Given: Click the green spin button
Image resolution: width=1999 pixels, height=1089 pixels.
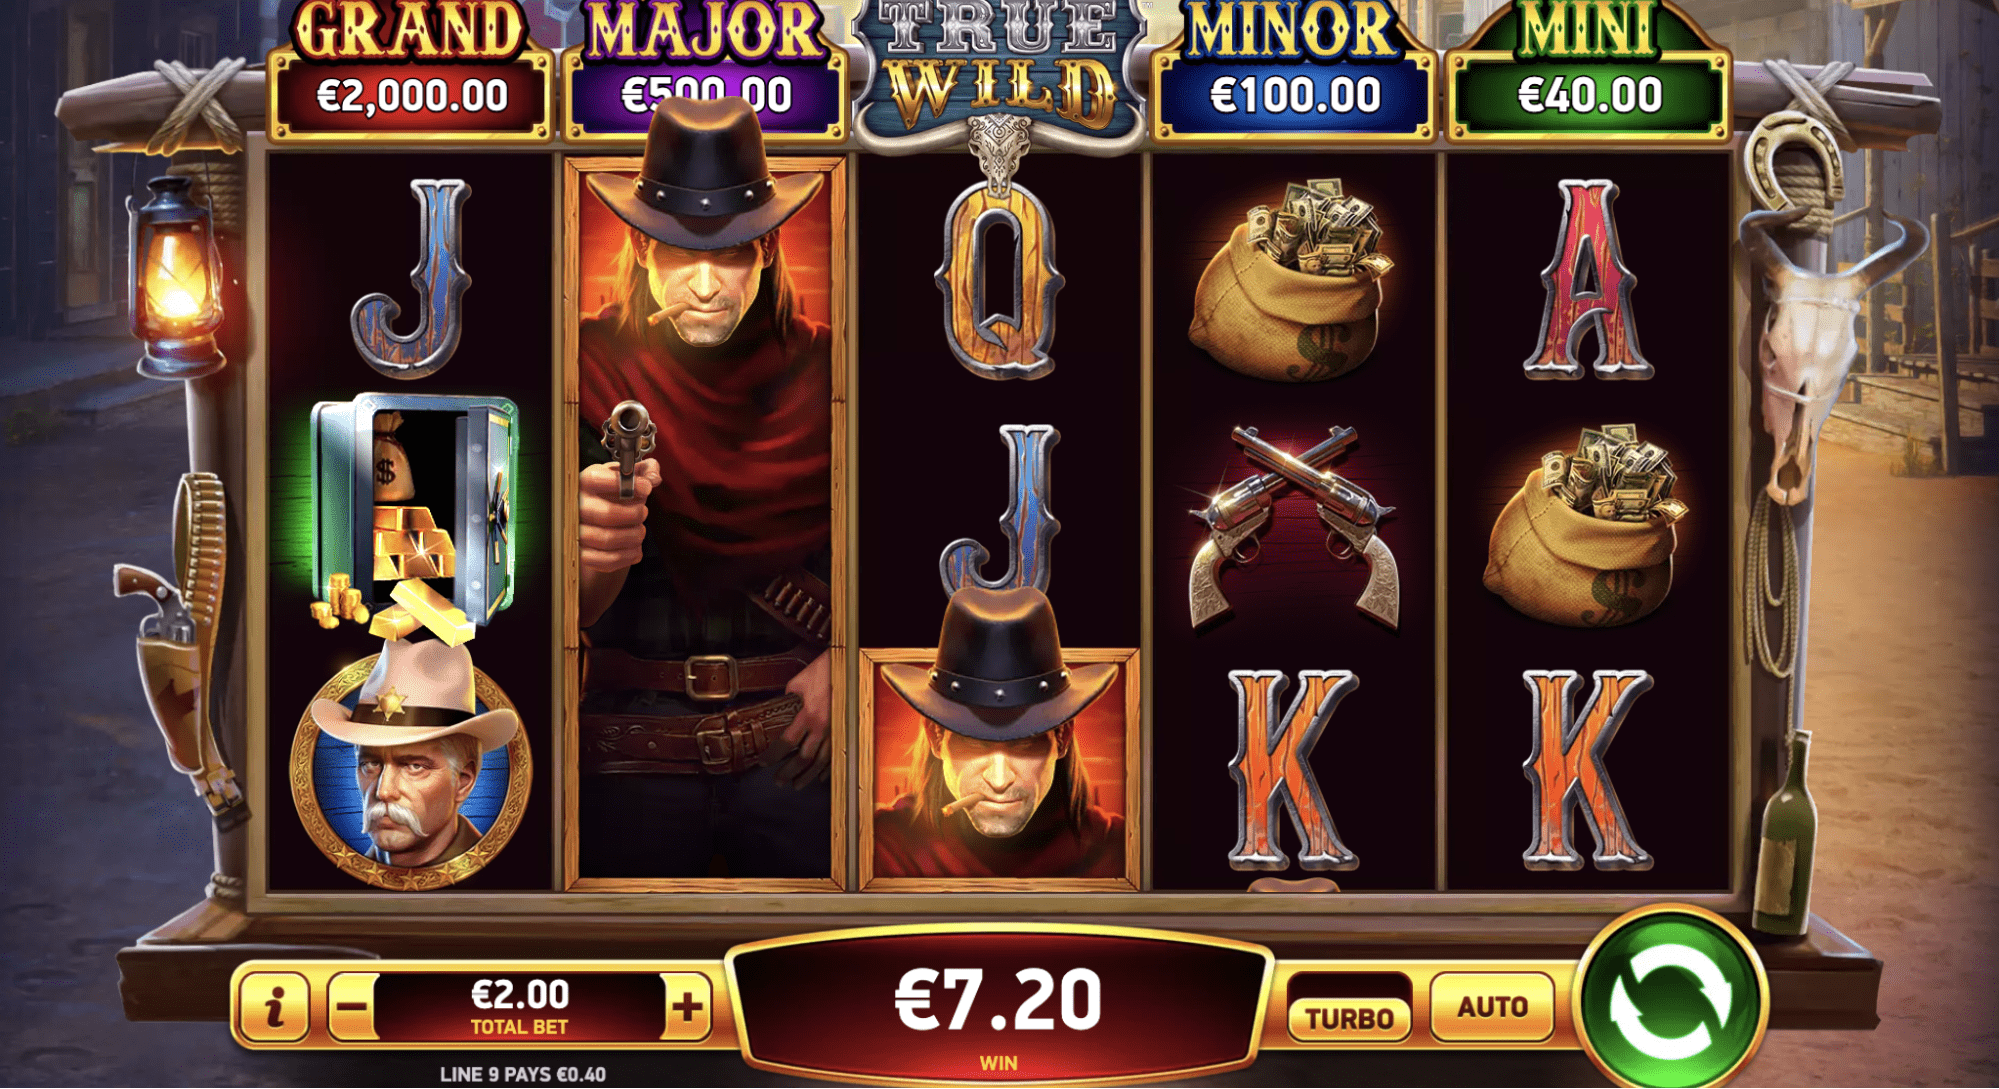Looking at the screenshot, I should (x=1671, y=1000).
